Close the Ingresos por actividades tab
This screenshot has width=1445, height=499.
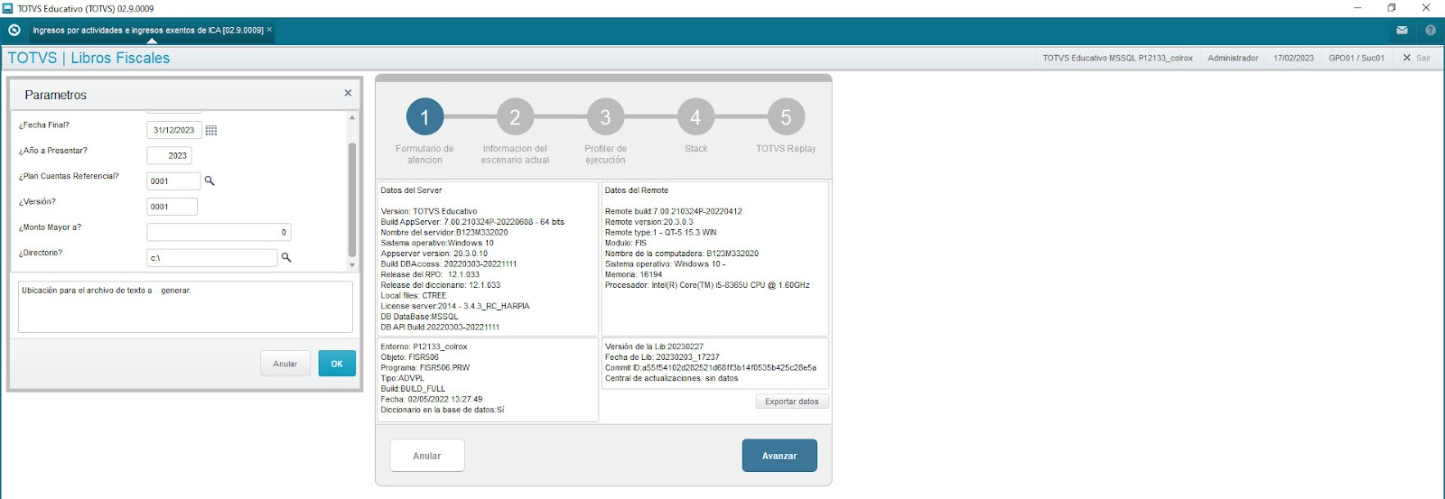[269, 30]
